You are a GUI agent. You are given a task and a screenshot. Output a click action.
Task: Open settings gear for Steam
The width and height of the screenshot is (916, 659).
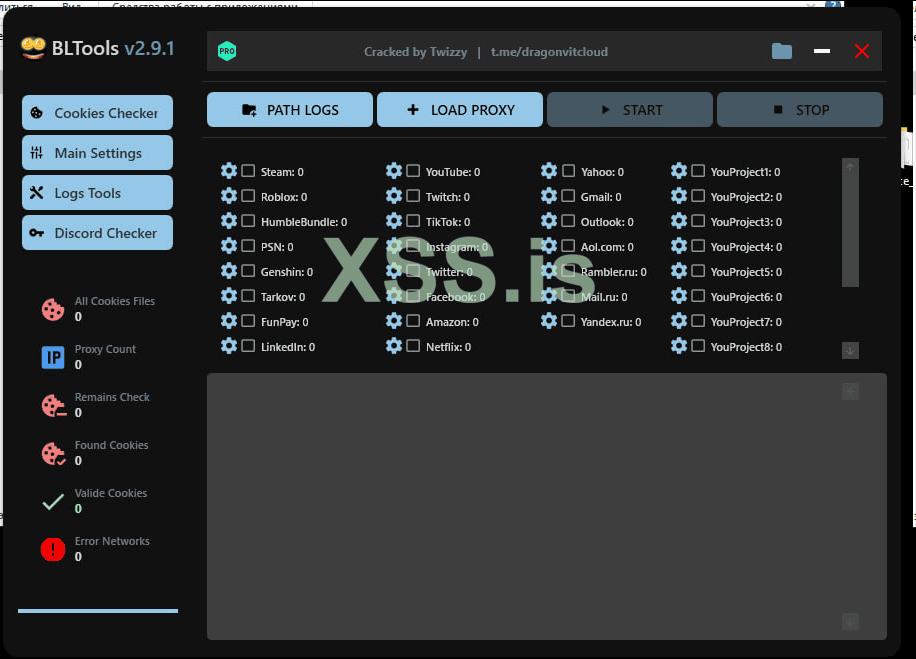[x=229, y=171]
